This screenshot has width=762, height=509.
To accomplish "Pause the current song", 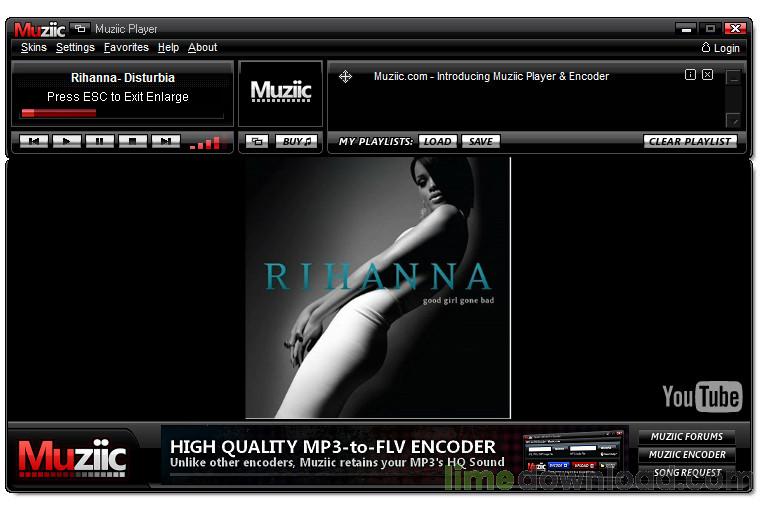I will pos(100,141).
